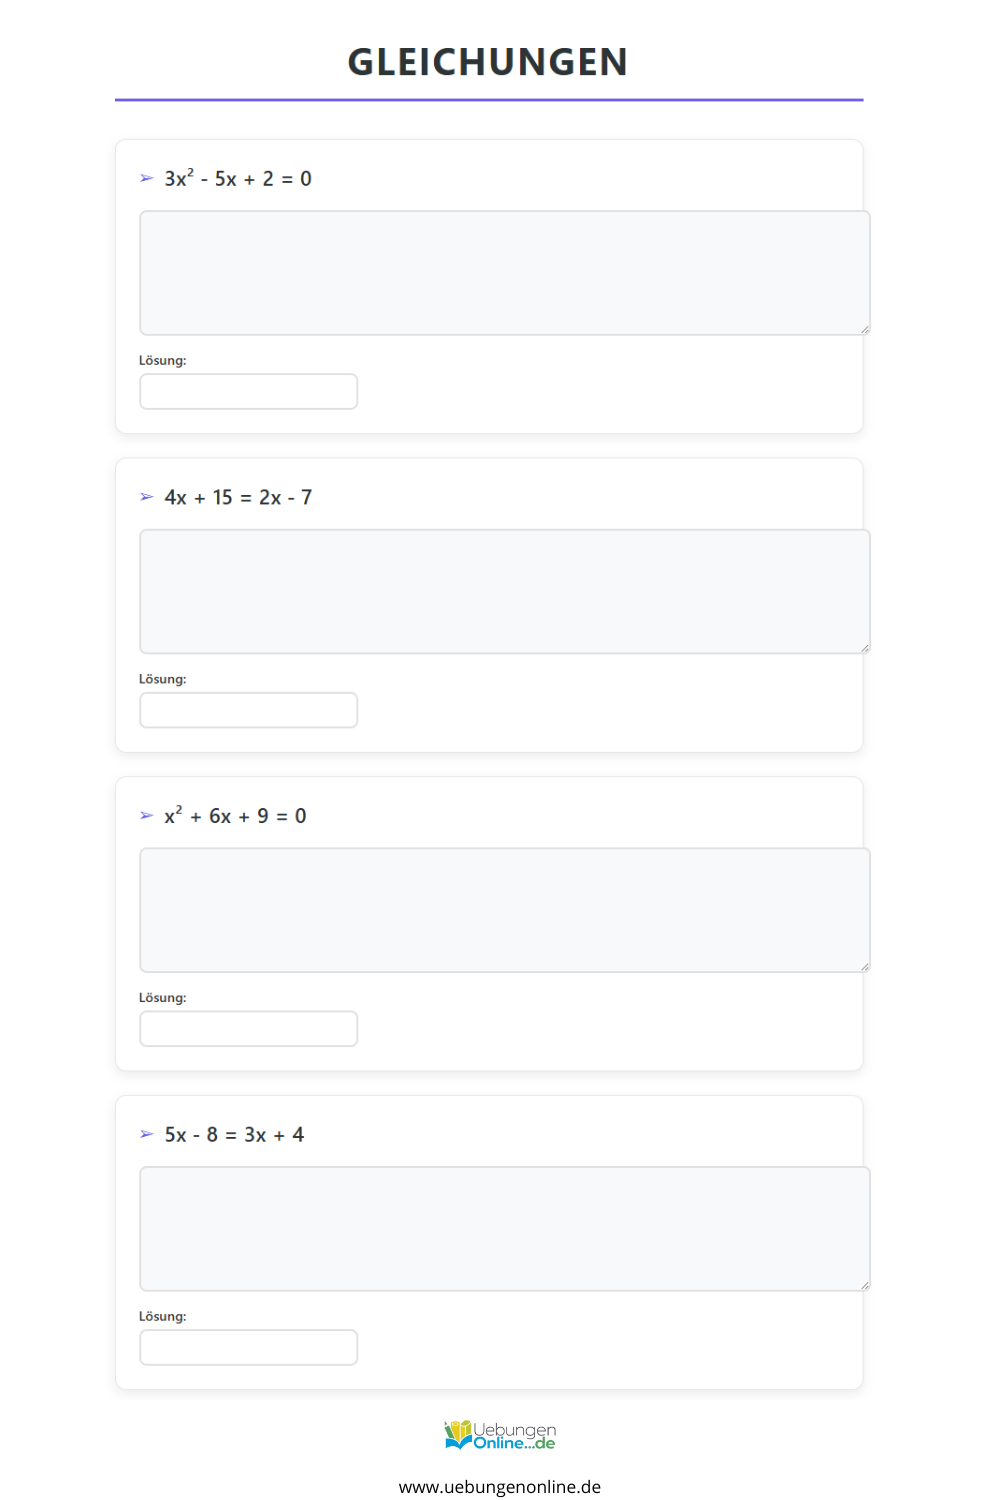The image size is (1000, 1500).
Task: Click the arrow icon beside 5x - 8 = 3x + 4
Action: click(x=147, y=1134)
